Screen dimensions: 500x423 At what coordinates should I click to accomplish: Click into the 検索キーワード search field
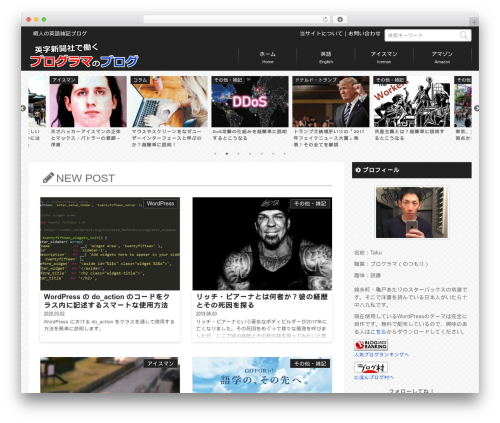[422, 35]
